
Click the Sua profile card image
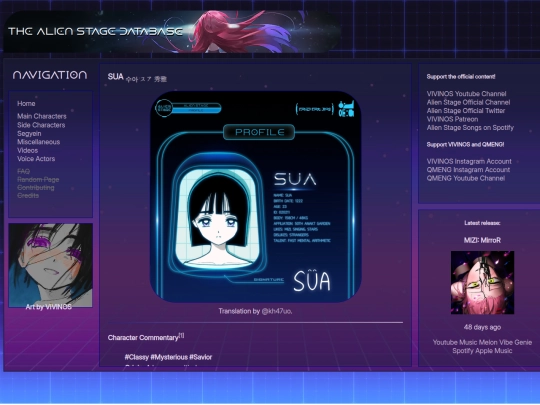(x=256, y=197)
